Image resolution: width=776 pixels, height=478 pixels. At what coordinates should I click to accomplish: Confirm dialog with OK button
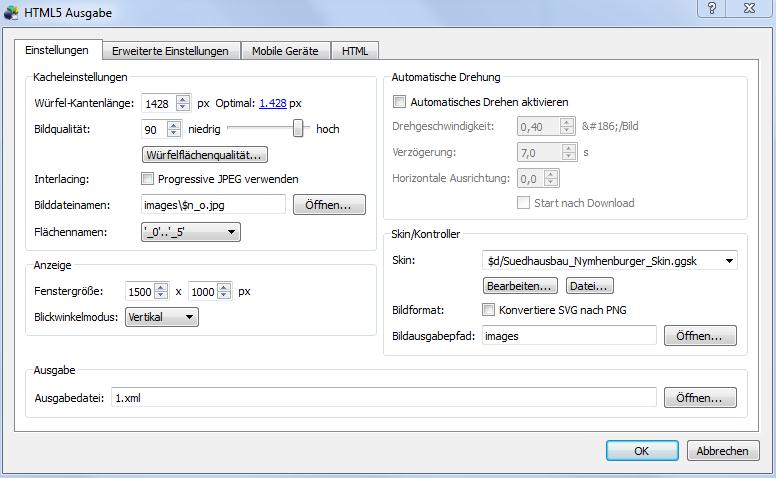(x=641, y=451)
